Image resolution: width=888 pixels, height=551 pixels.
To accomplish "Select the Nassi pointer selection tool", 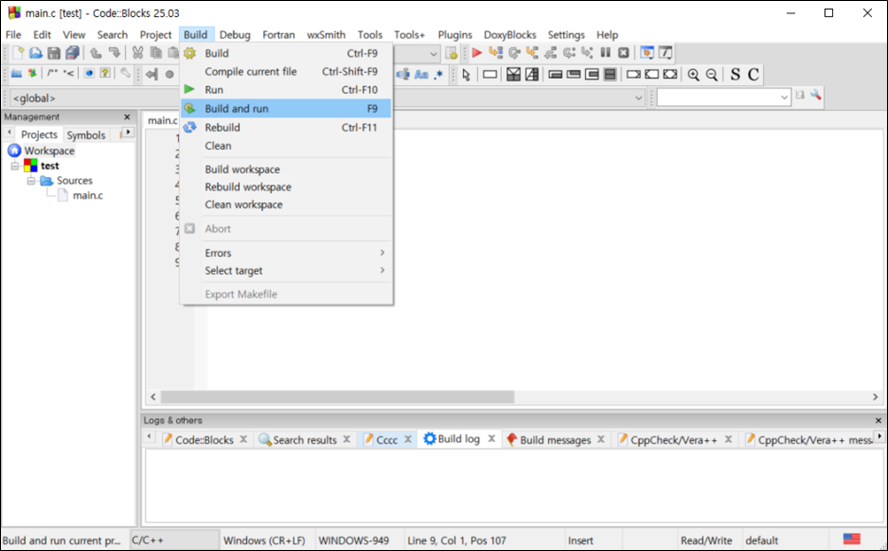I will click(466, 74).
